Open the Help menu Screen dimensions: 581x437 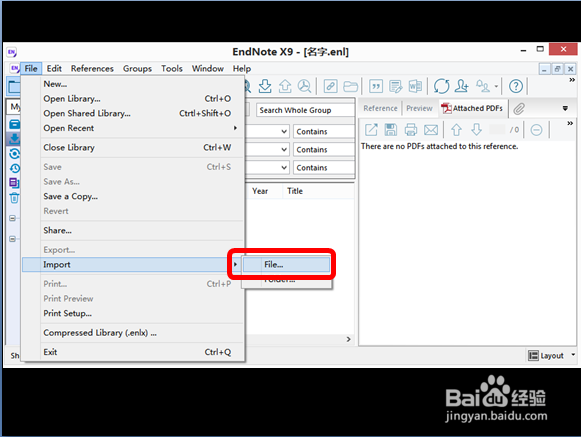(x=242, y=69)
